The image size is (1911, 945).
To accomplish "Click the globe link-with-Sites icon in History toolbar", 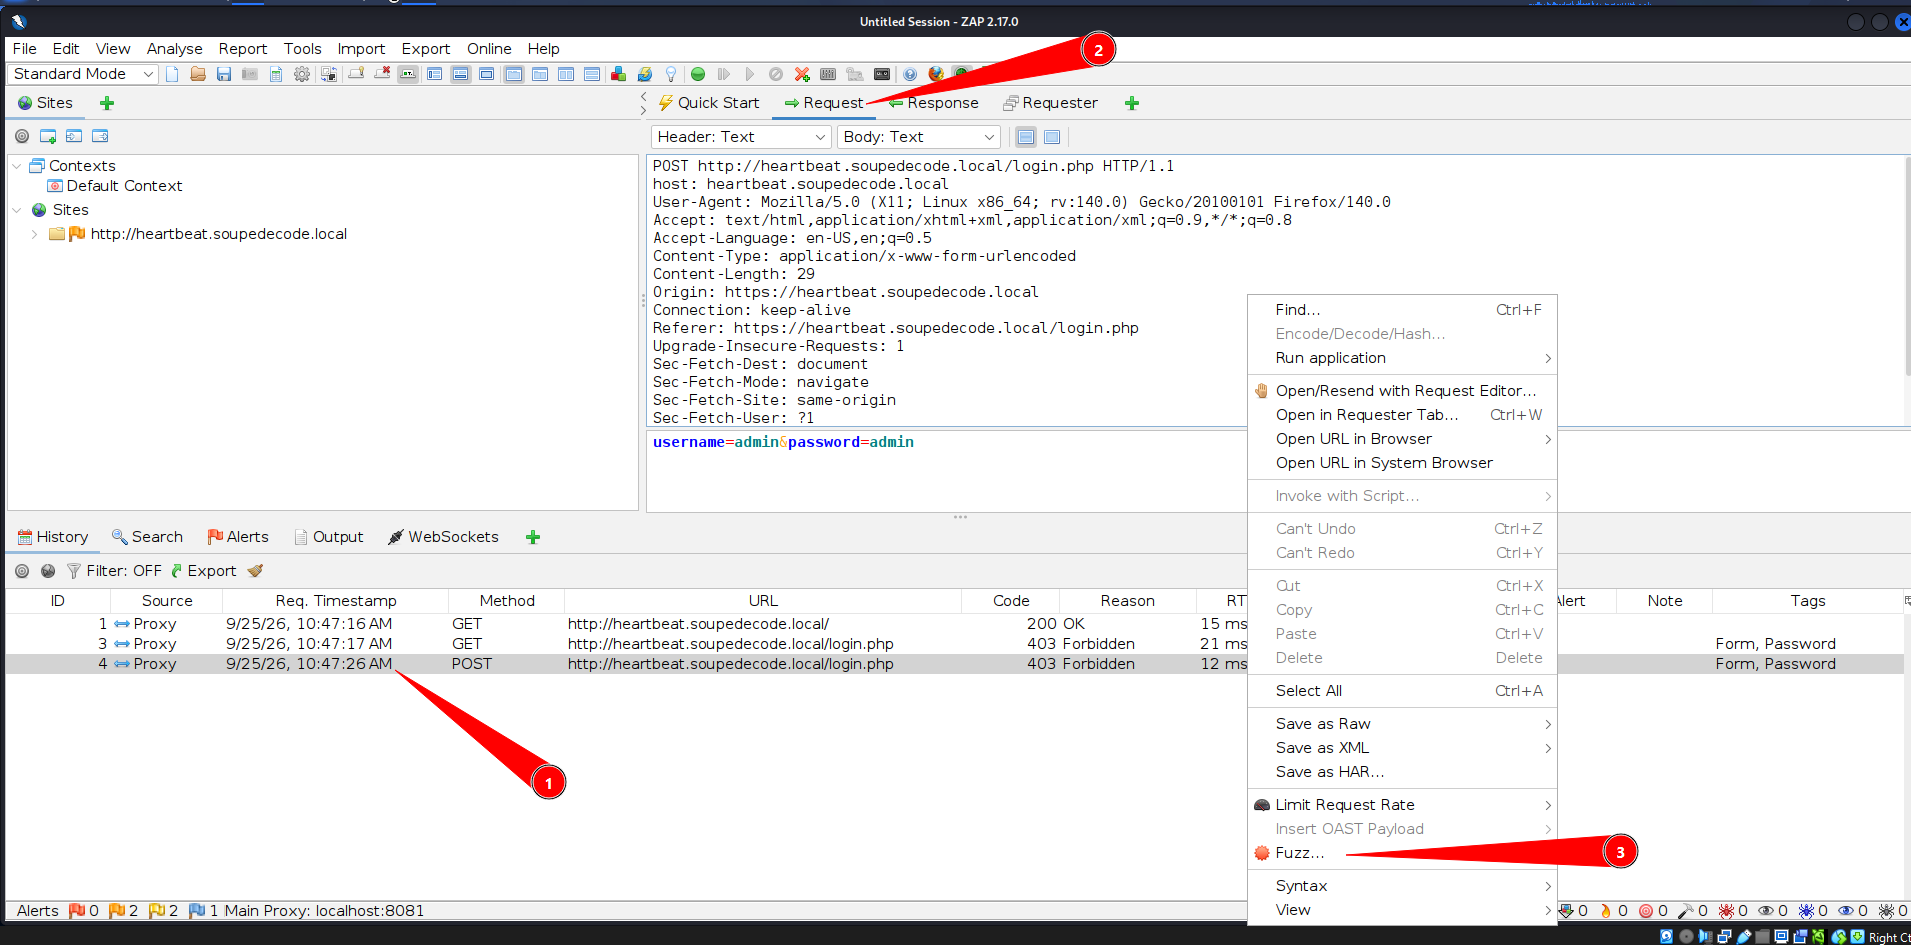I will pos(48,571).
